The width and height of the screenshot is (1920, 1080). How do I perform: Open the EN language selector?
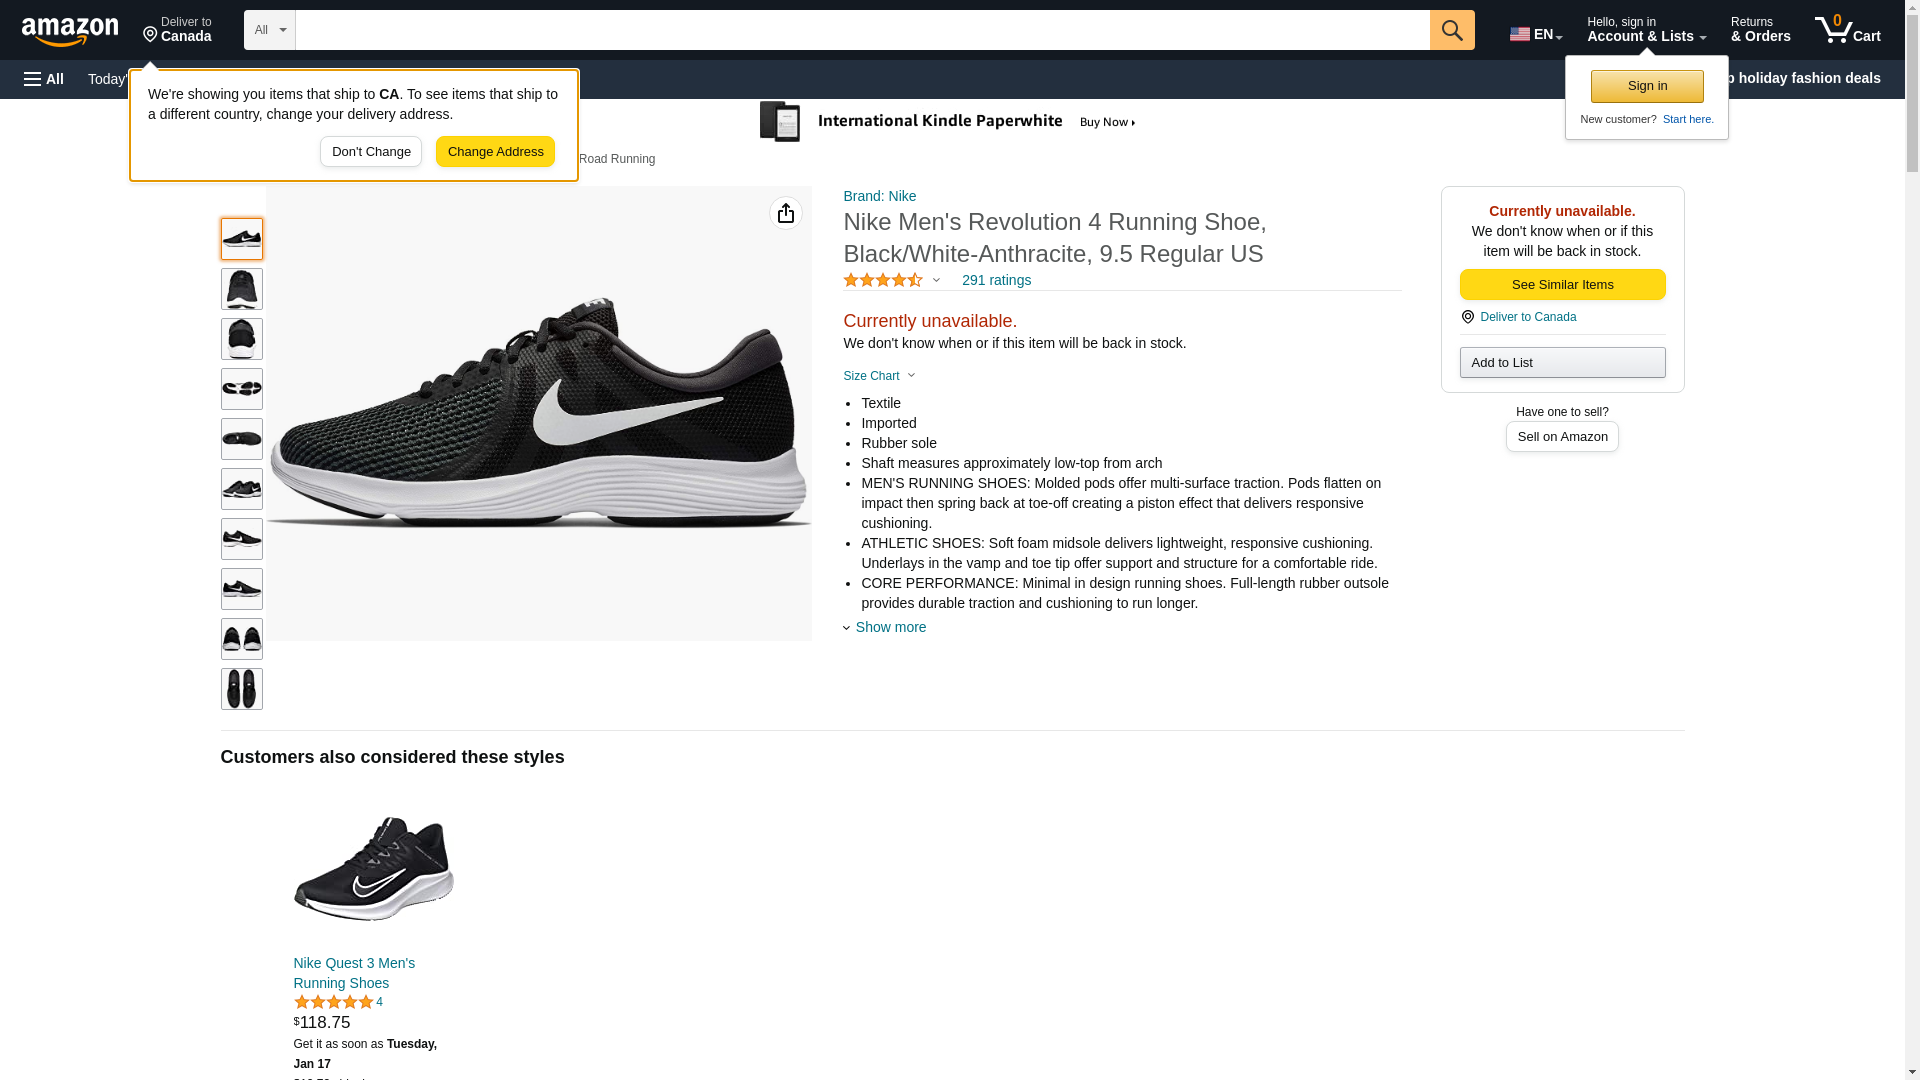1535,34
